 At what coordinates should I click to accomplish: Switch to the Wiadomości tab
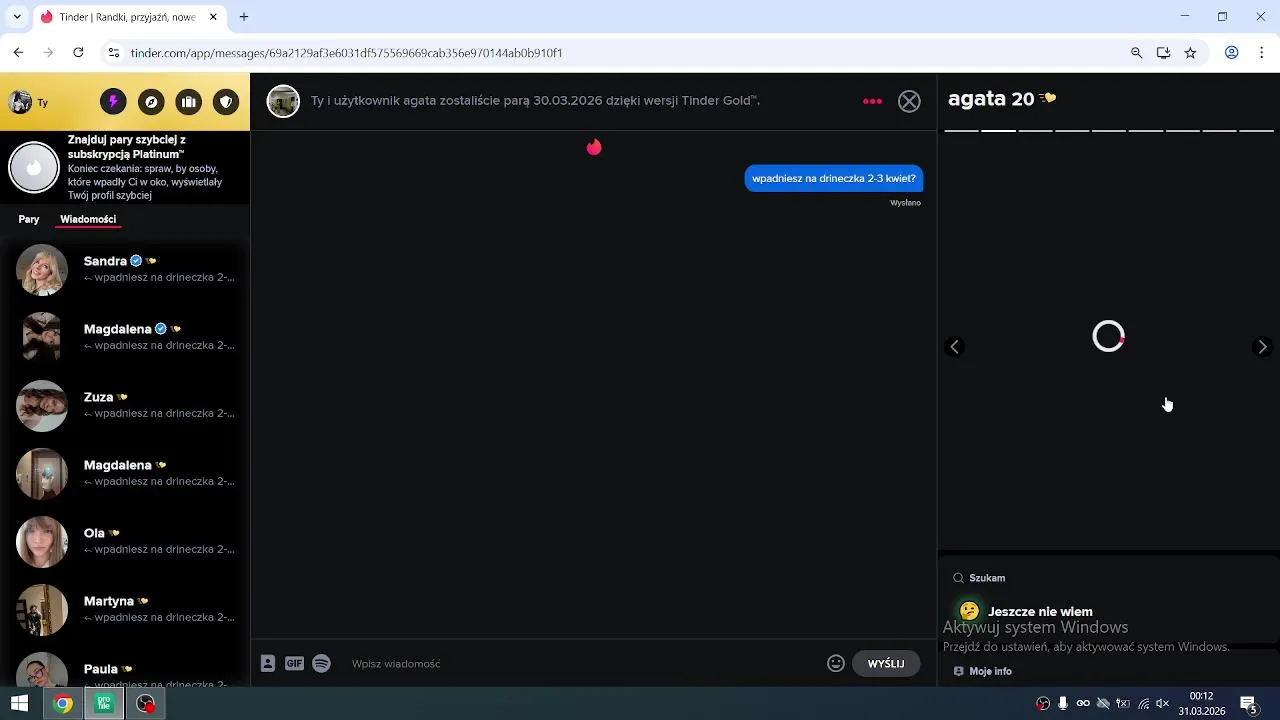[x=88, y=219]
